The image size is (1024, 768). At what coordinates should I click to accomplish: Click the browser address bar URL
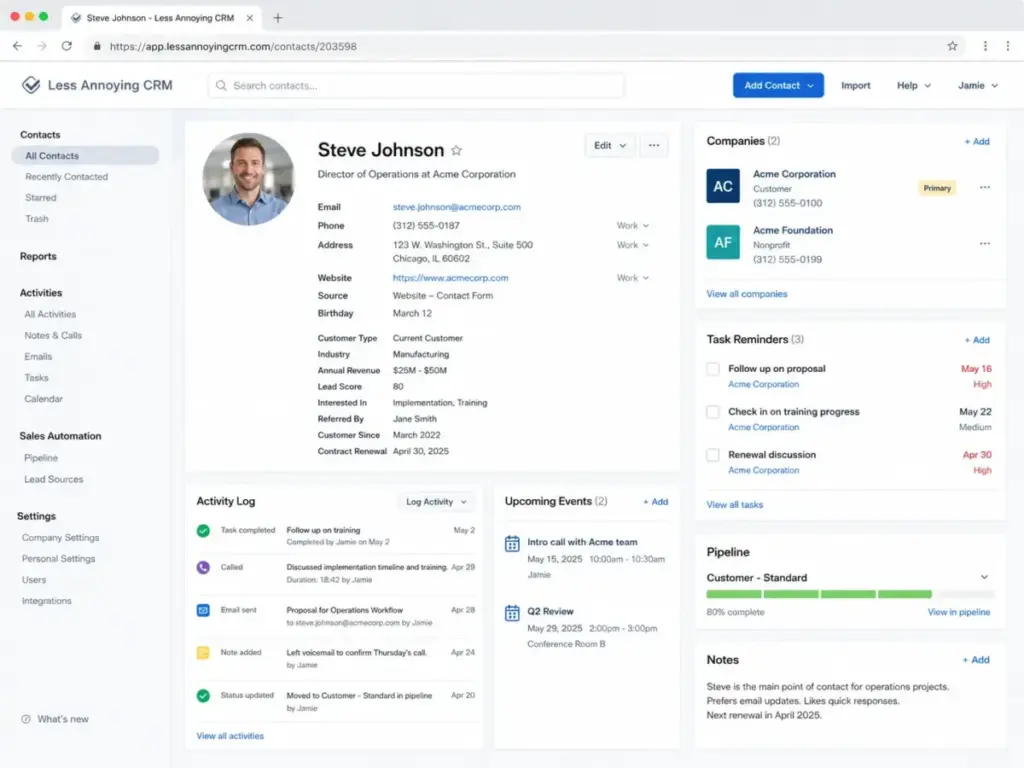(x=233, y=46)
